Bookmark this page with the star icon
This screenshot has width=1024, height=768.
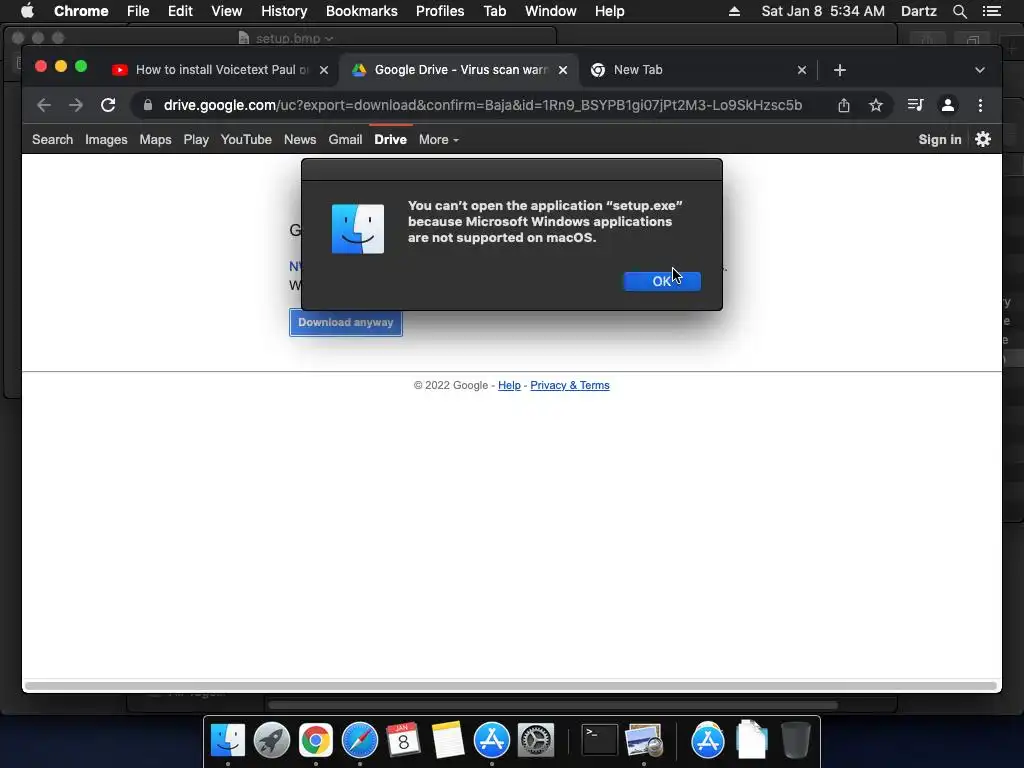pos(876,105)
